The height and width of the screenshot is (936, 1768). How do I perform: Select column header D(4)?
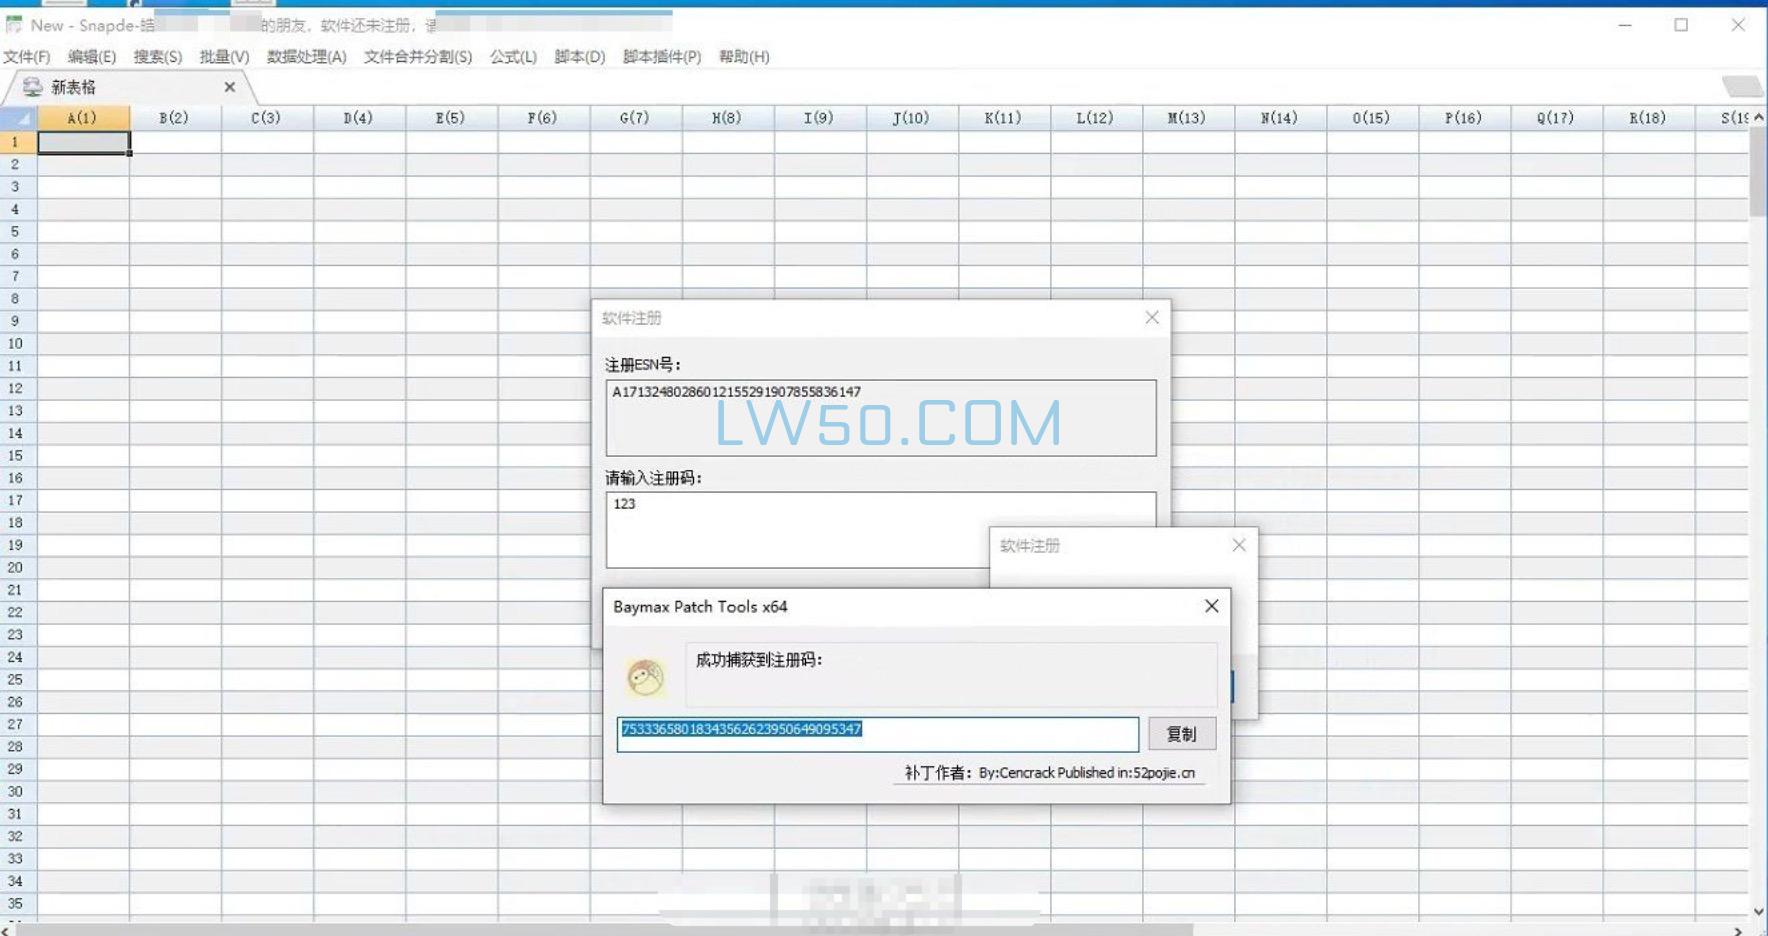point(358,118)
